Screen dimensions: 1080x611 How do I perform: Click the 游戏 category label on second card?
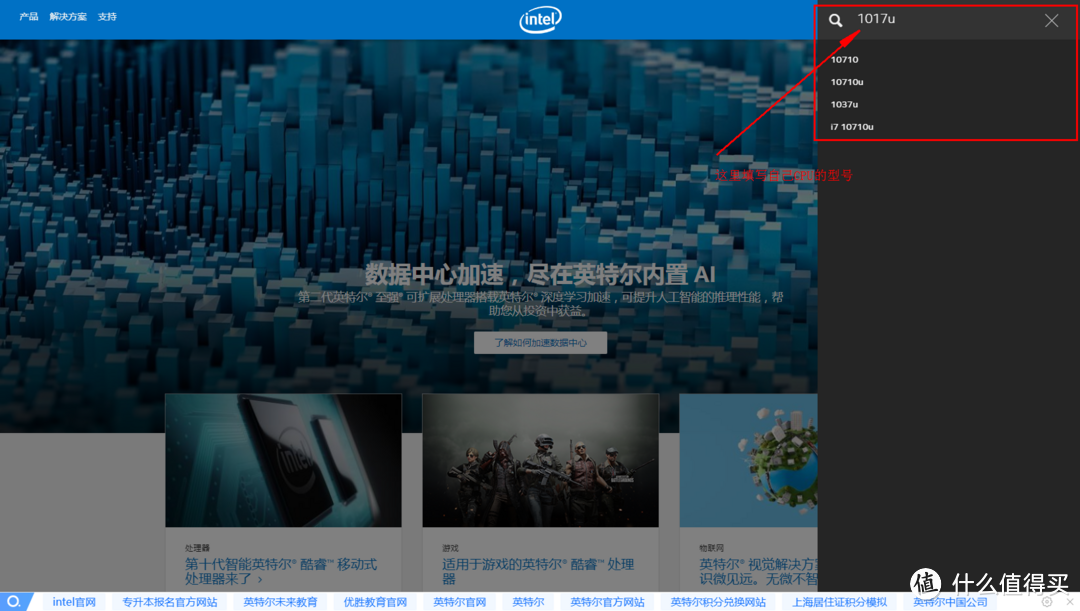click(x=450, y=548)
